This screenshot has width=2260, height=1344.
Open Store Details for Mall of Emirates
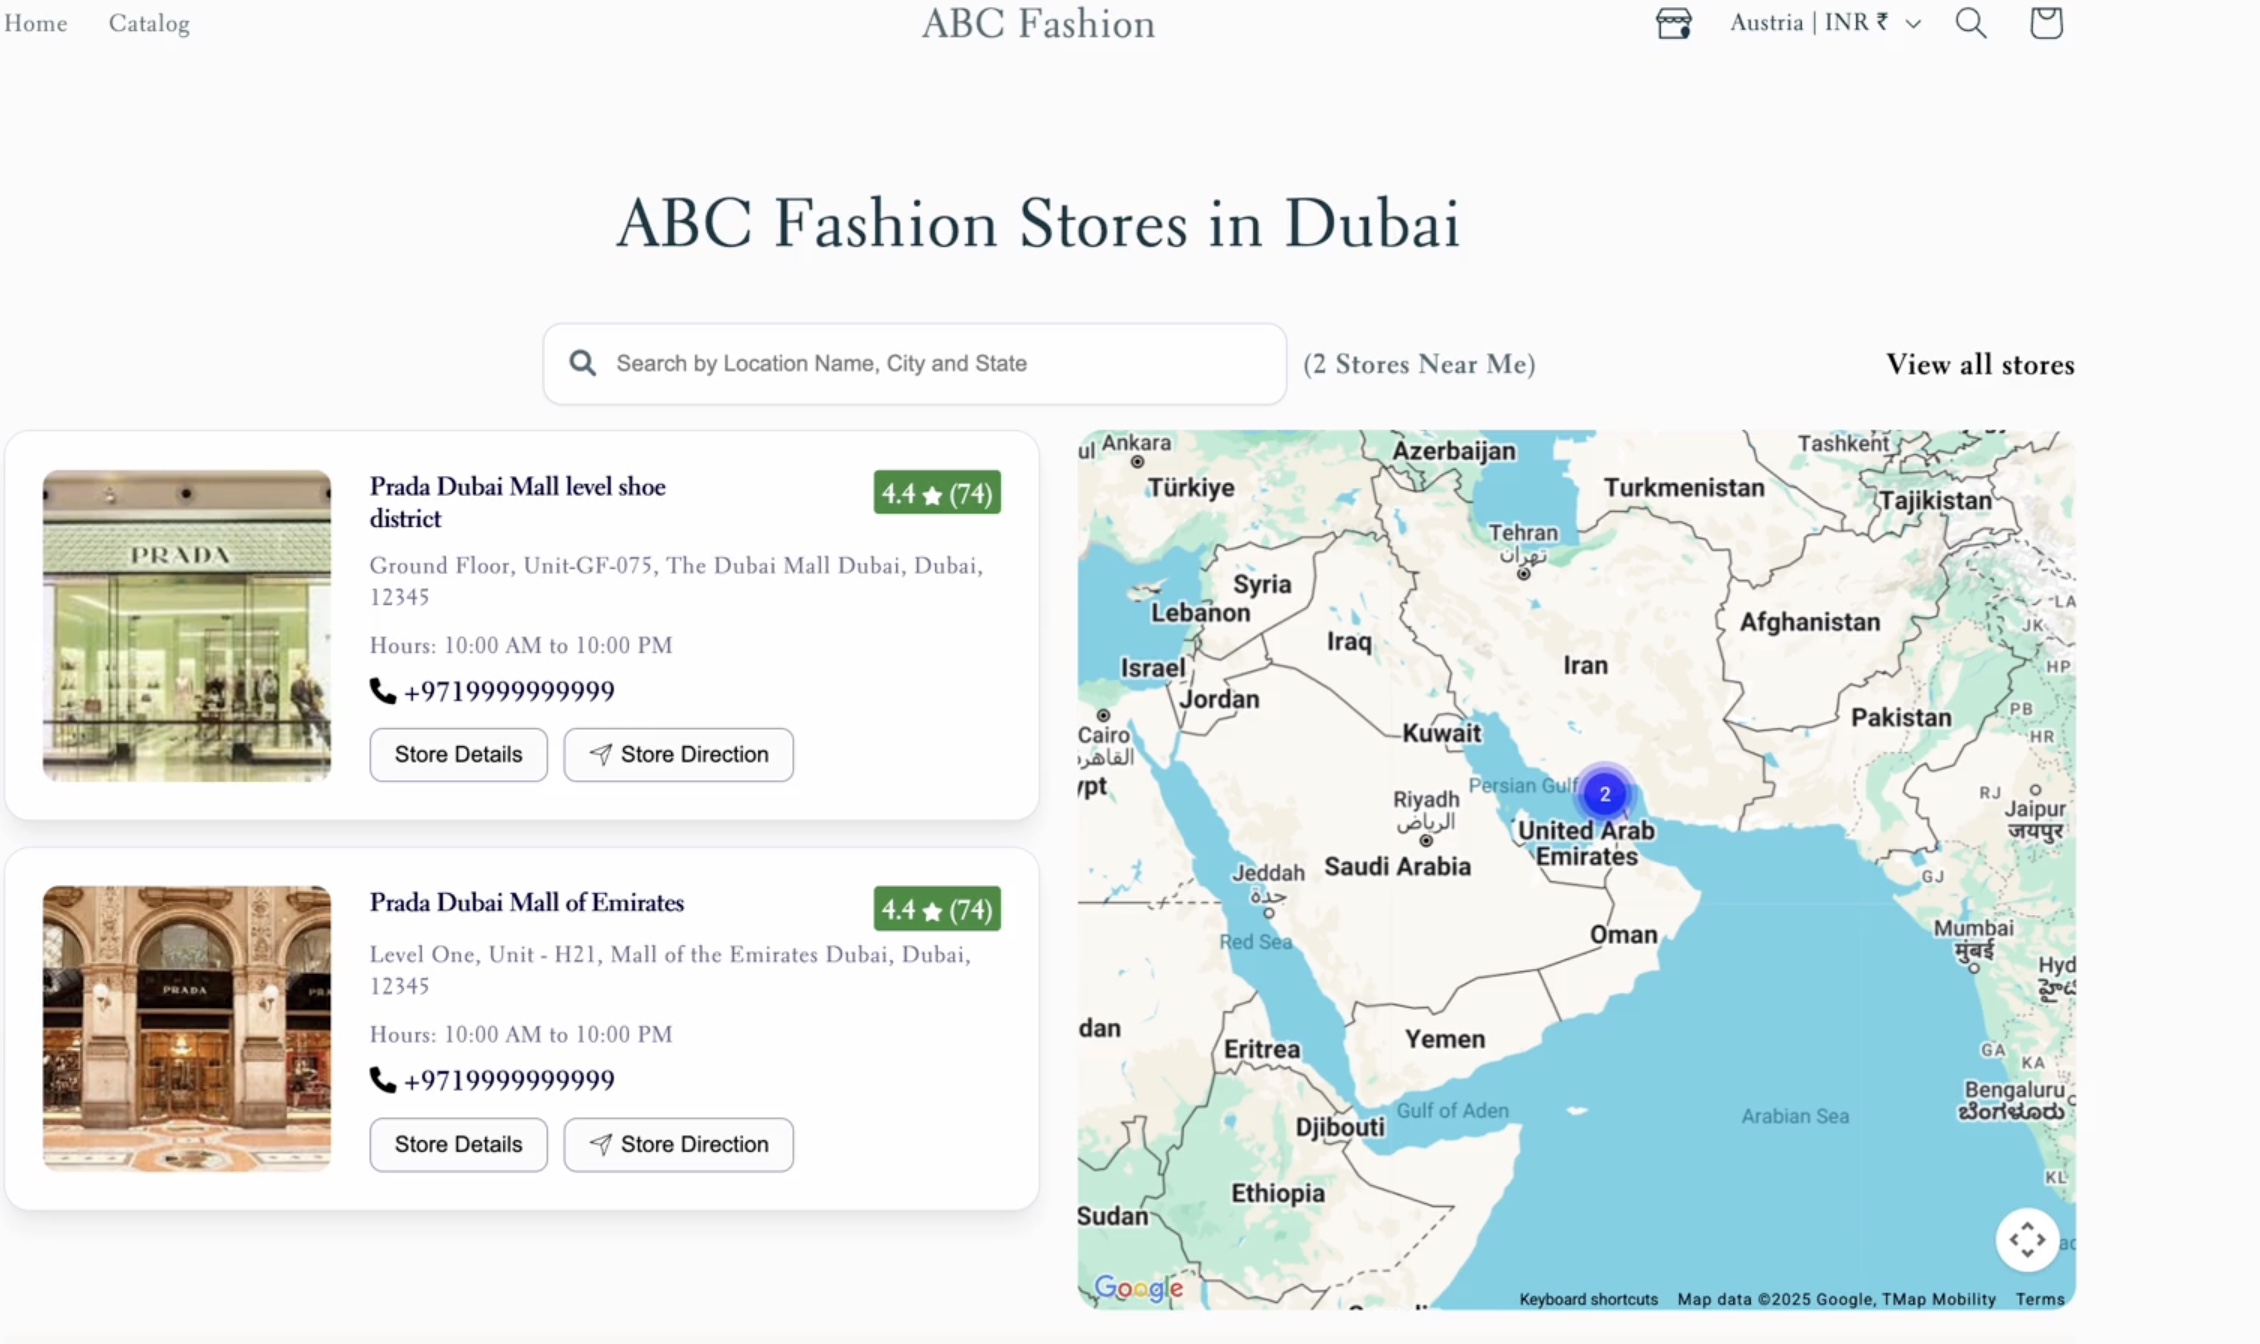click(x=458, y=1144)
